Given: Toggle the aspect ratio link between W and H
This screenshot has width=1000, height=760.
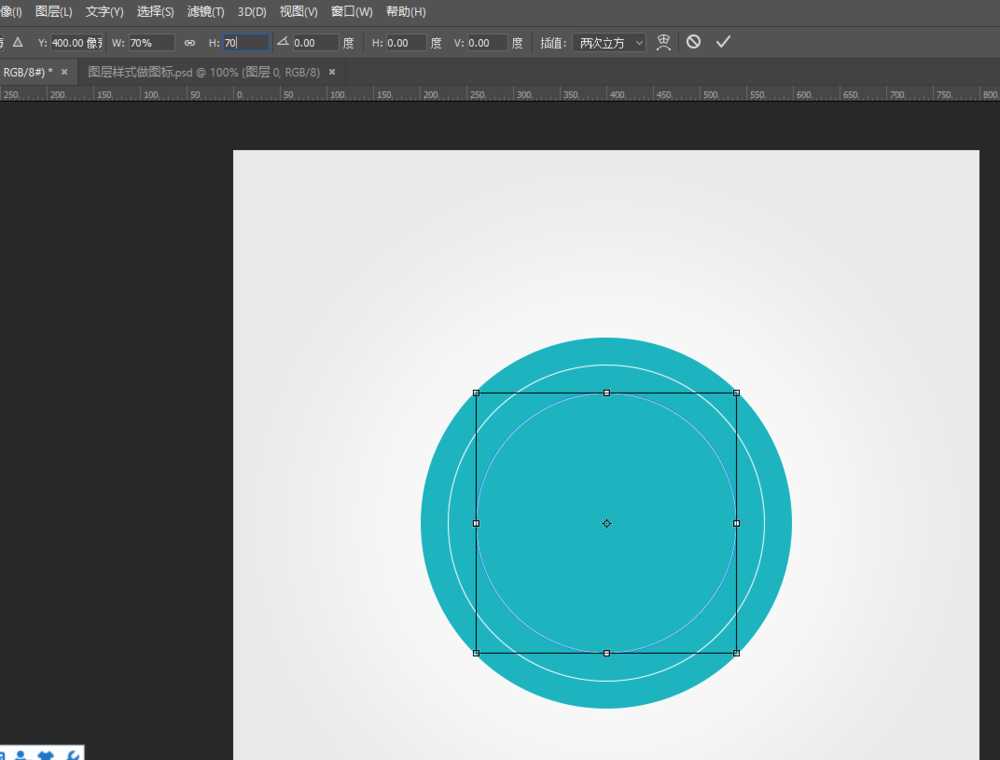Looking at the screenshot, I should (x=189, y=43).
